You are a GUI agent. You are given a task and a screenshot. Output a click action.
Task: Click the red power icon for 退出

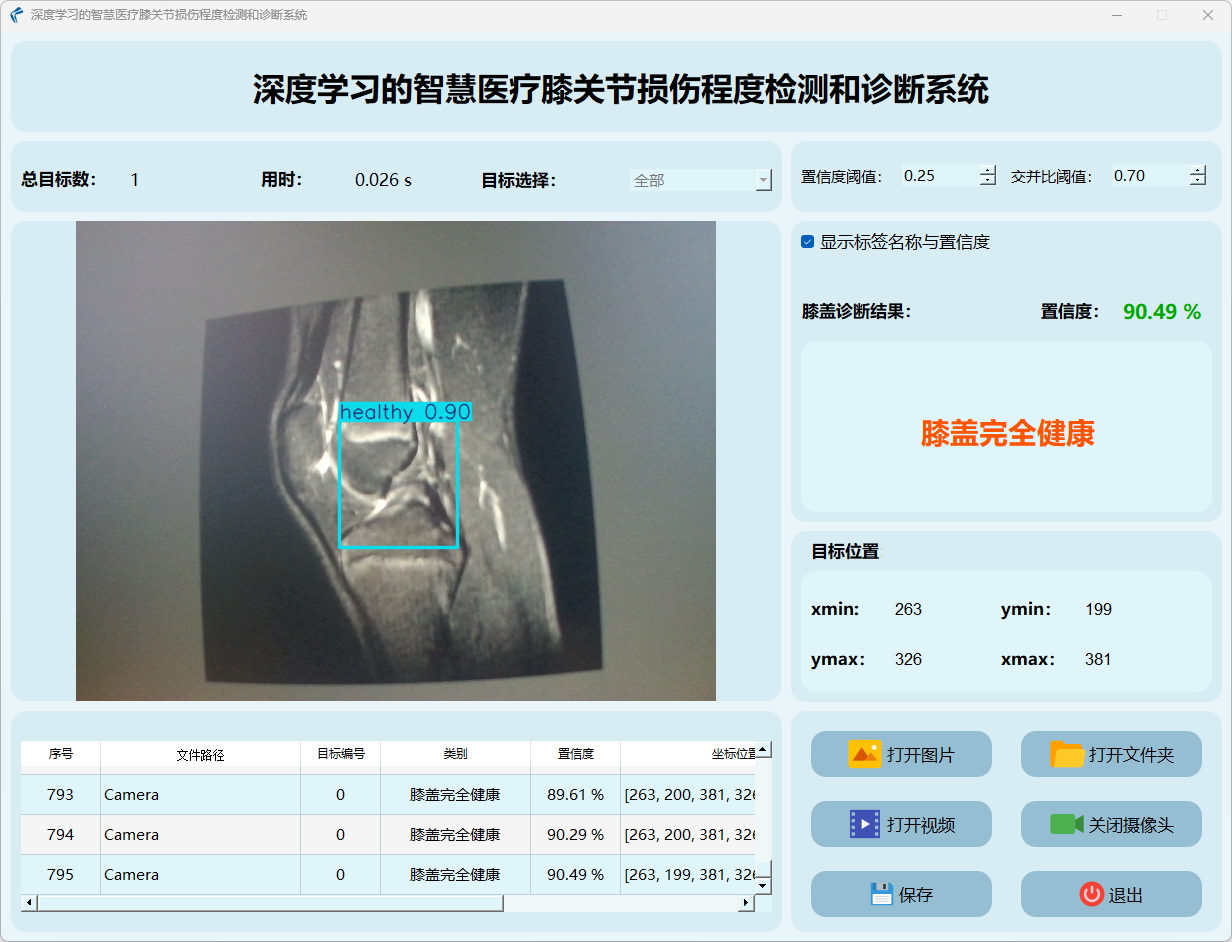[x=1091, y=894]
